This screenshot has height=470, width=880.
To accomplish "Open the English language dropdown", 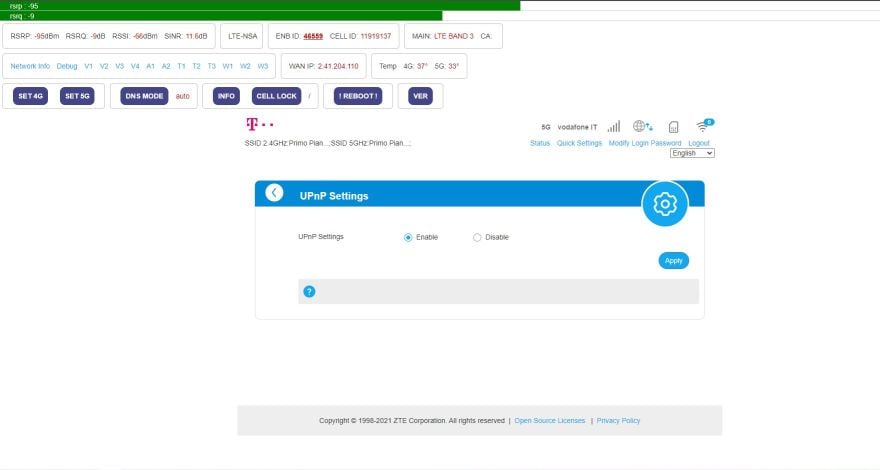I will point(692,153).
